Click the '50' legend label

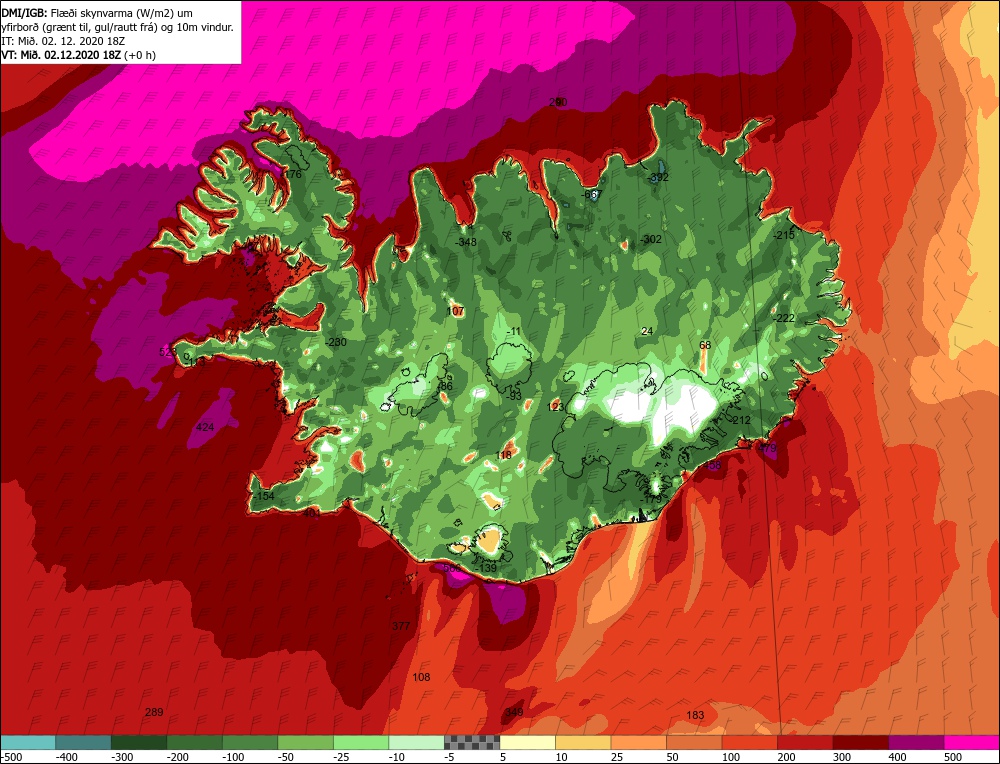tap(674, 757)
